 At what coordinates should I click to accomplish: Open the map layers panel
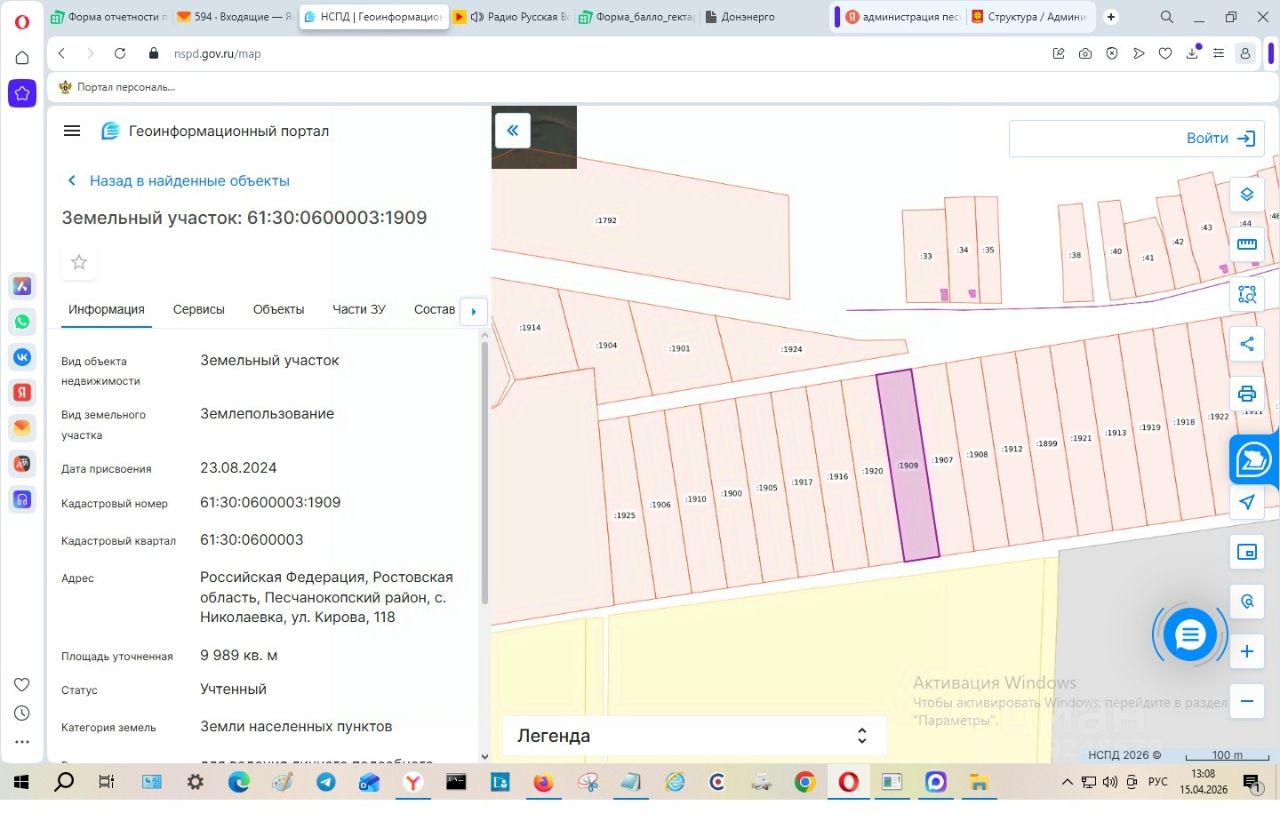tap(1246, 194)
